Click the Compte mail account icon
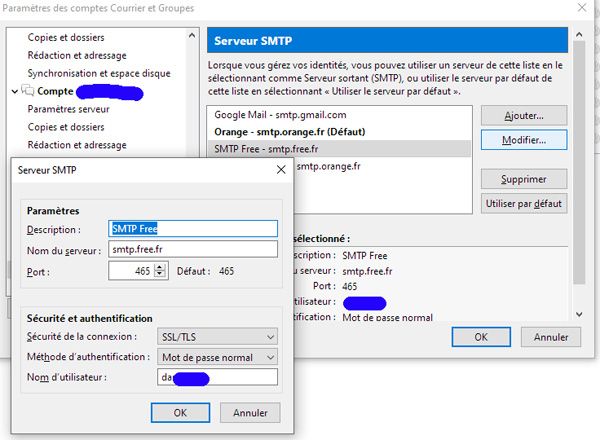 point(28,91)
